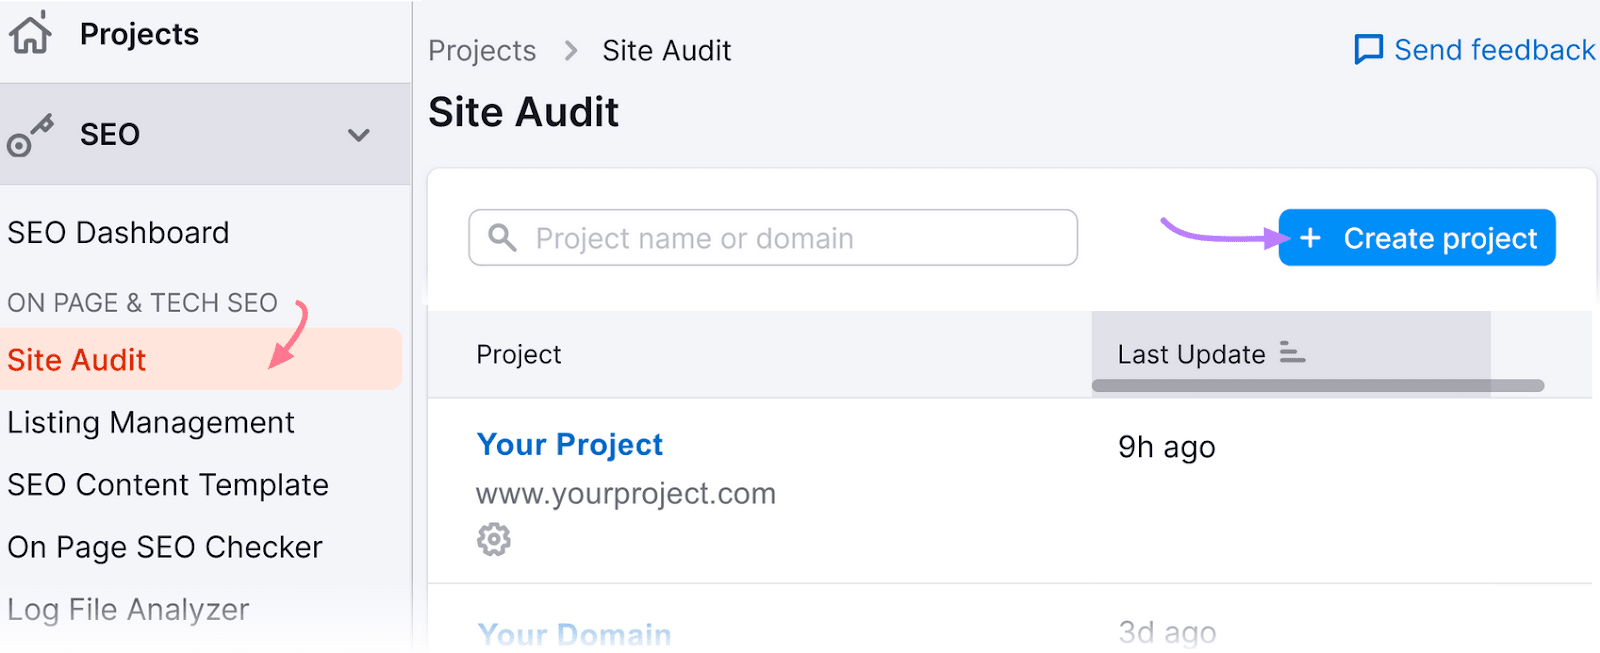Click the project name or domain search field
The height and width of the screenshot is (653, 1600).
(x=770, y=238)
